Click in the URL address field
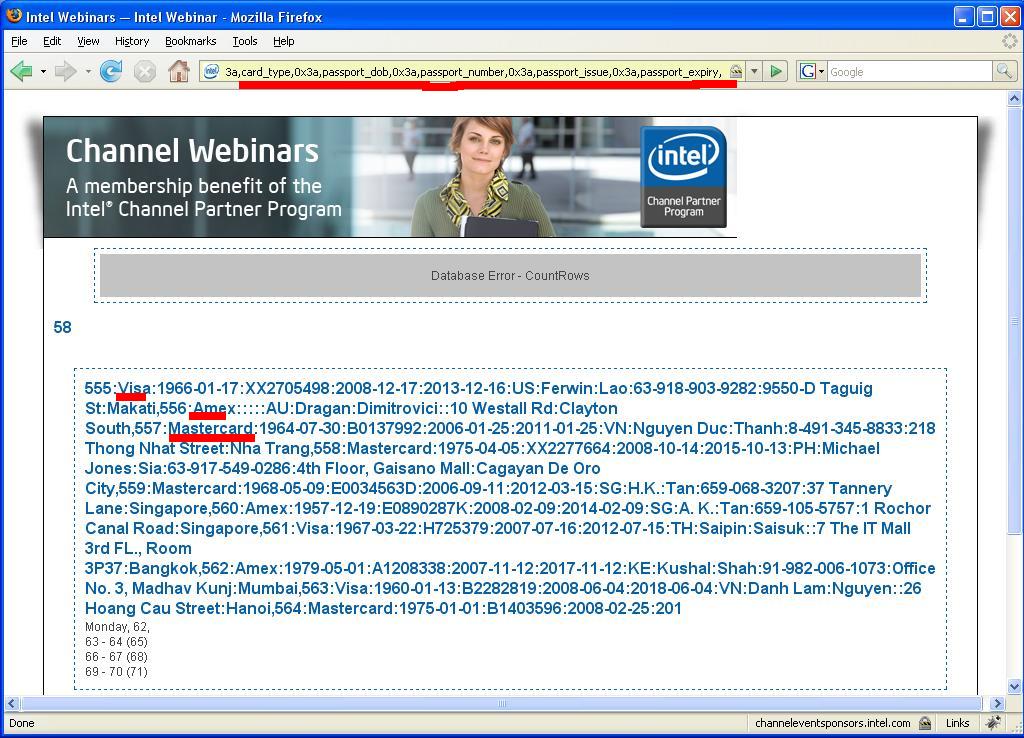The image size is (1024, 738). point(473,72)
